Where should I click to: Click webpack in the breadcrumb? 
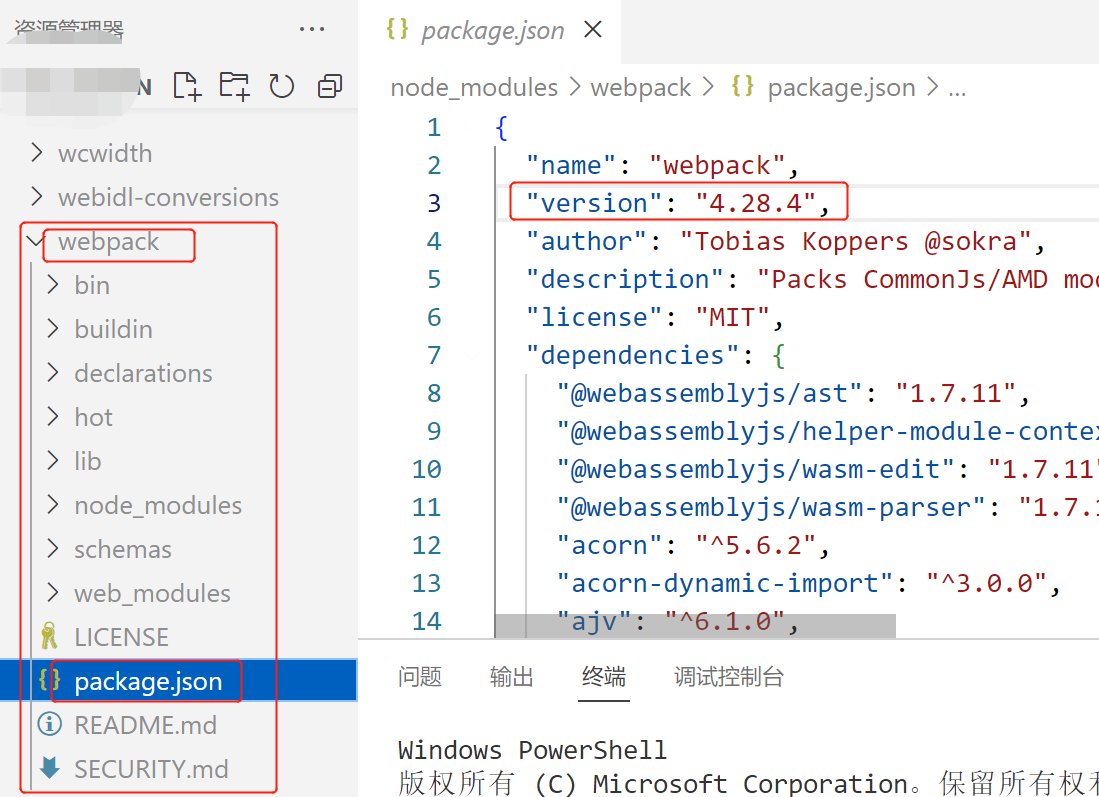[641, 88]
